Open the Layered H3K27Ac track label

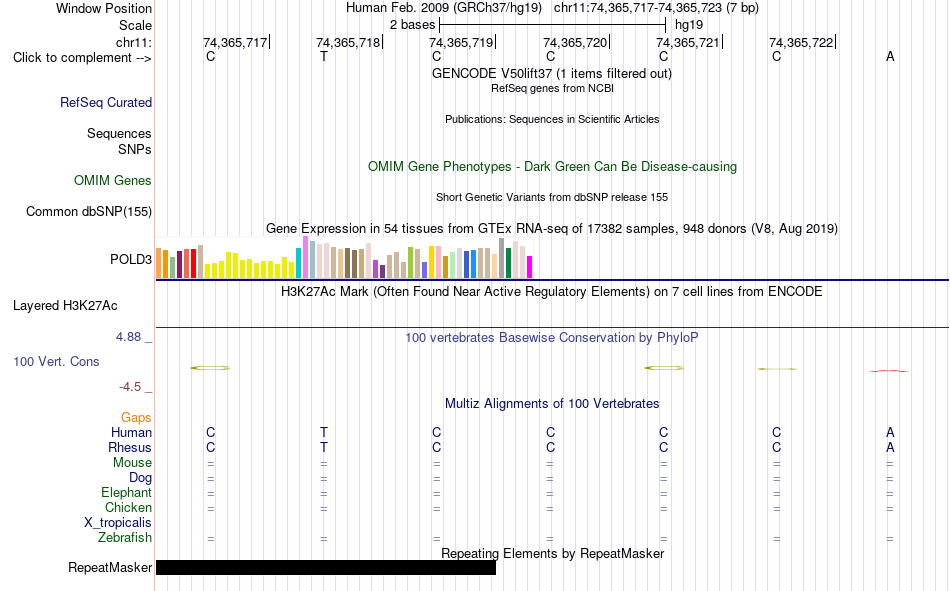65,306
